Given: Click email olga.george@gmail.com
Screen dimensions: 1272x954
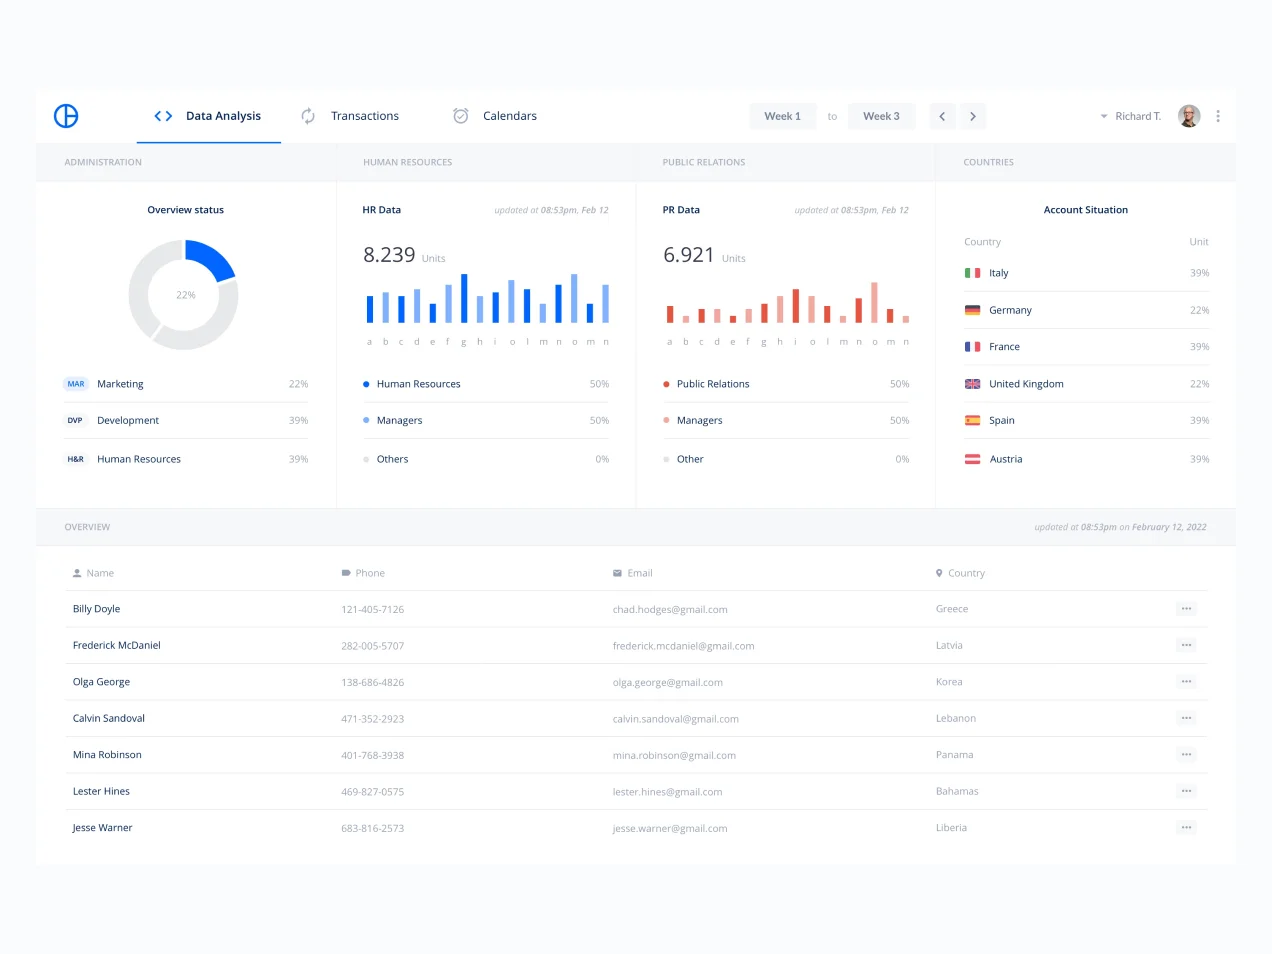Looking at the screenshot, I should coord(668,683).
